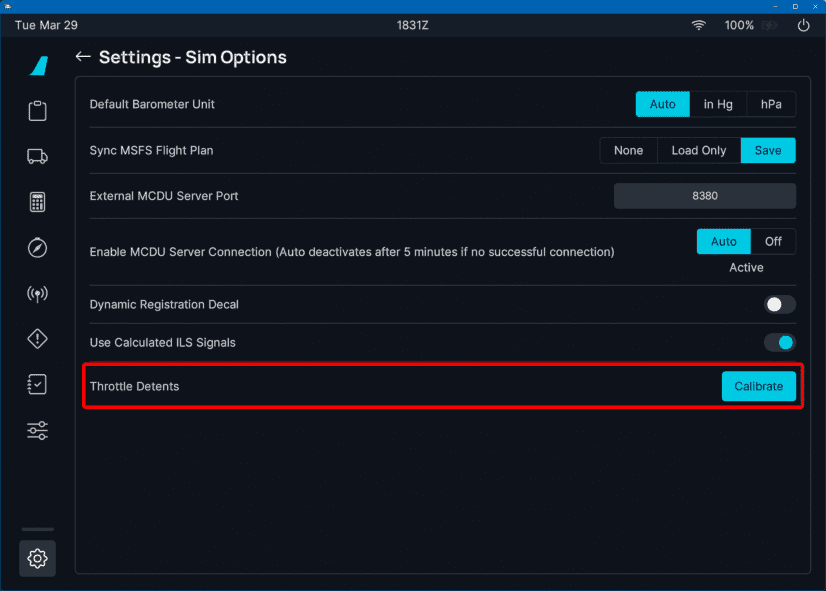Open the Performance calculator icon
826x591 pixels.
click(37, 202)
